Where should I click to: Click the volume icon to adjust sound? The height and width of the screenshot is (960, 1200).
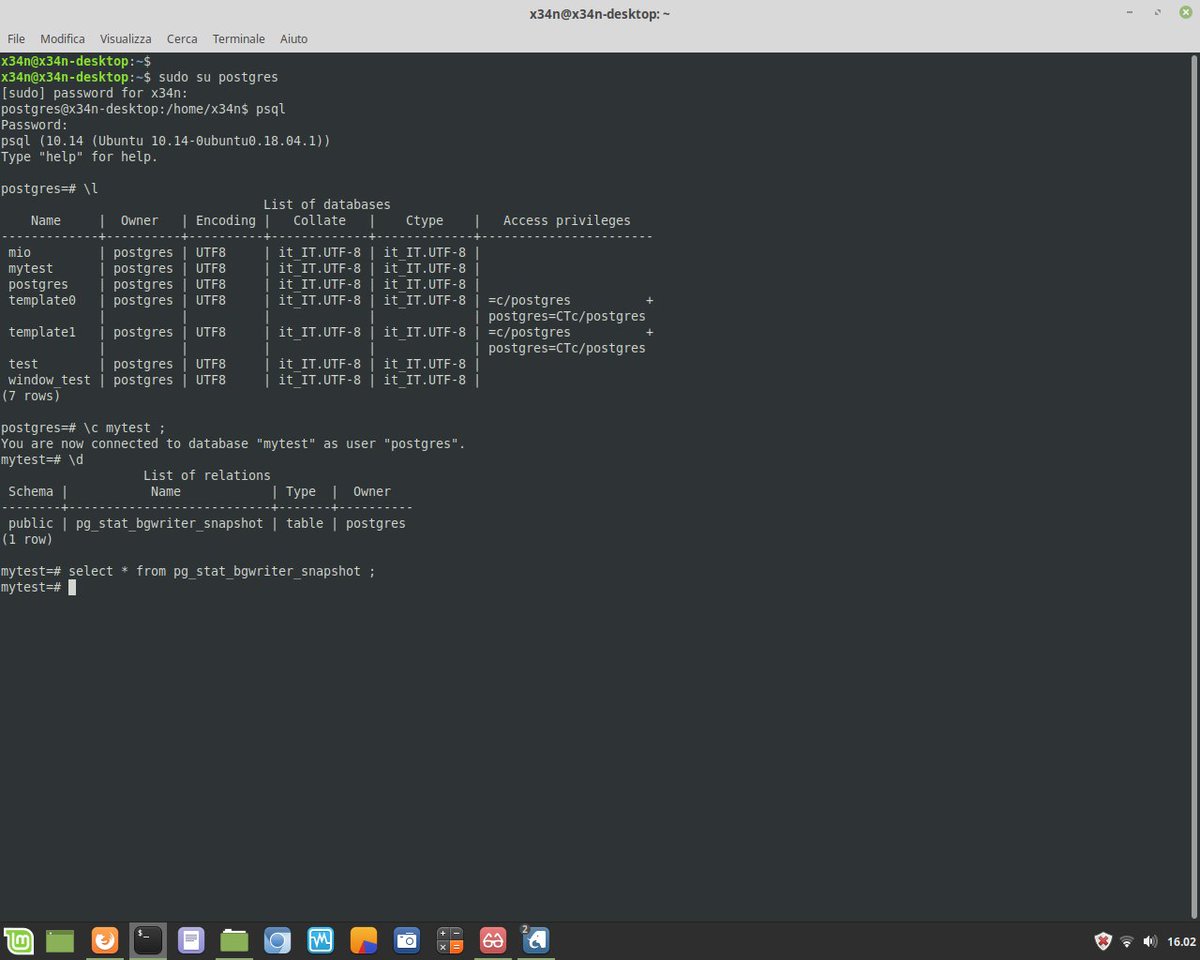[1149, 941]
